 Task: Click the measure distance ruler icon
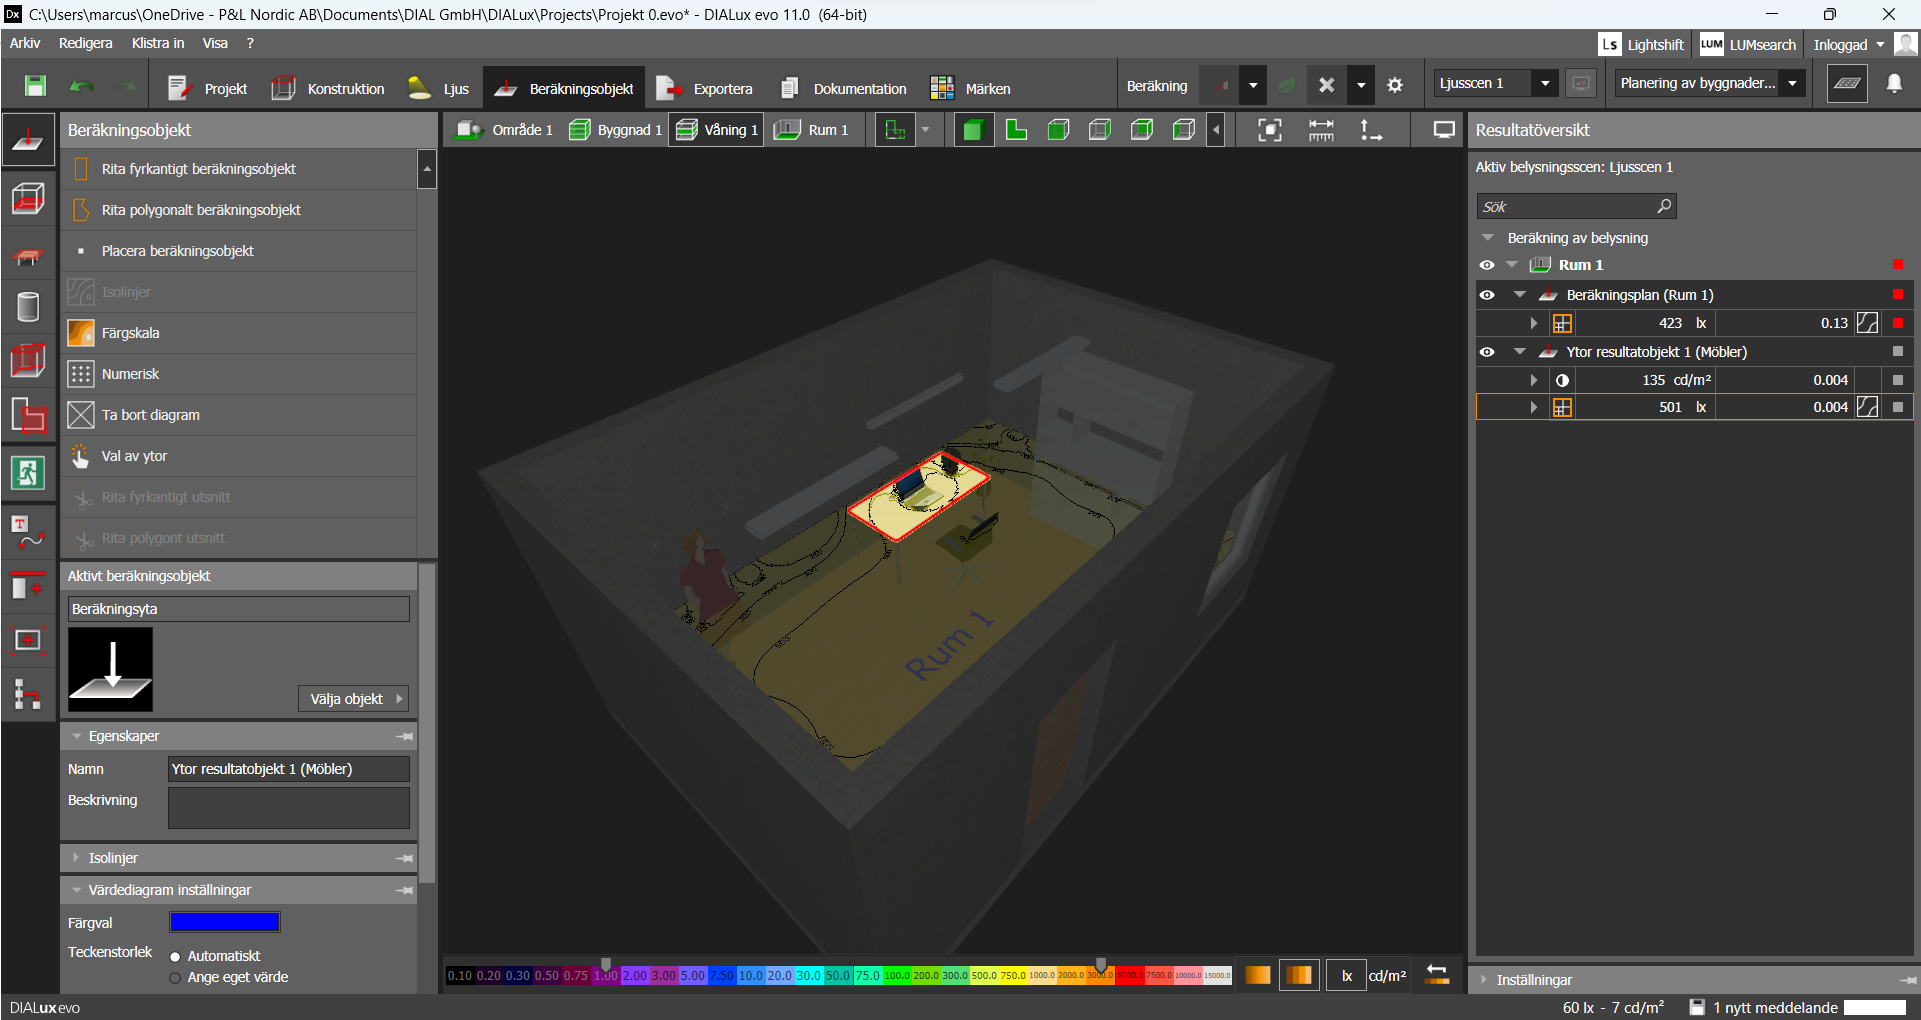(1320, 130)
